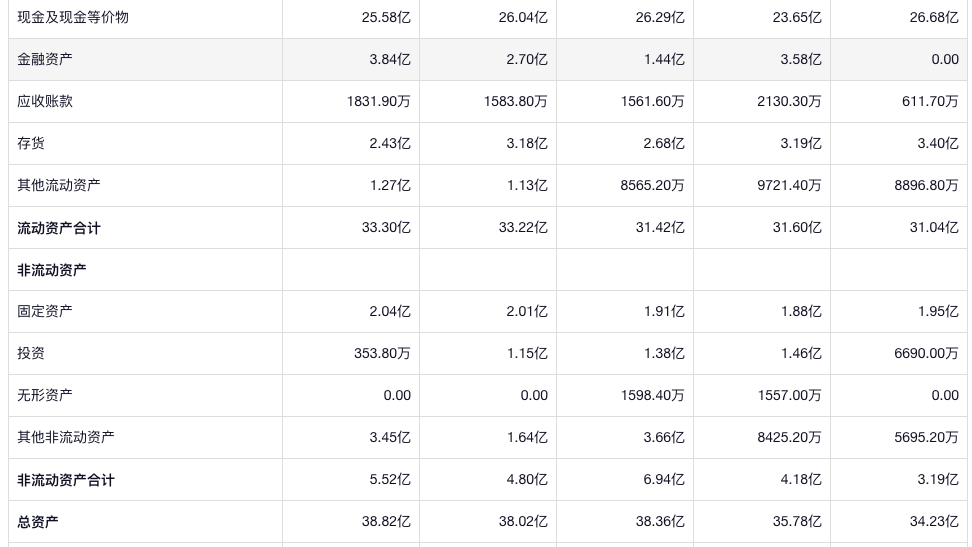Select the 8425.20万 other non-current assets cell
This screenshot has height=547, width=972.
[x=789, y=437]
